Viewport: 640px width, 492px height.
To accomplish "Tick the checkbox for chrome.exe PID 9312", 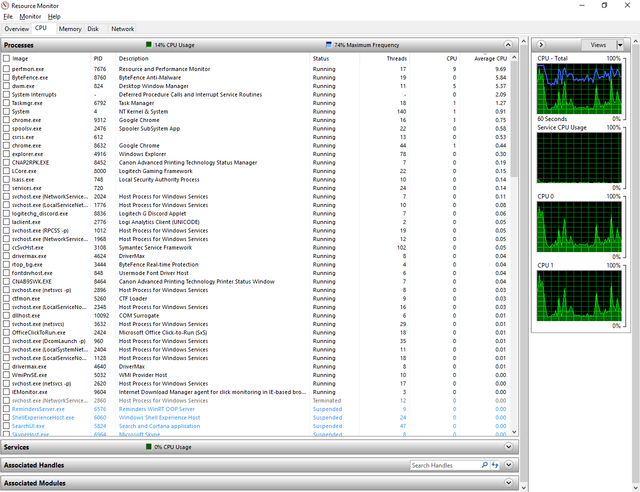I will pos(7,120).
